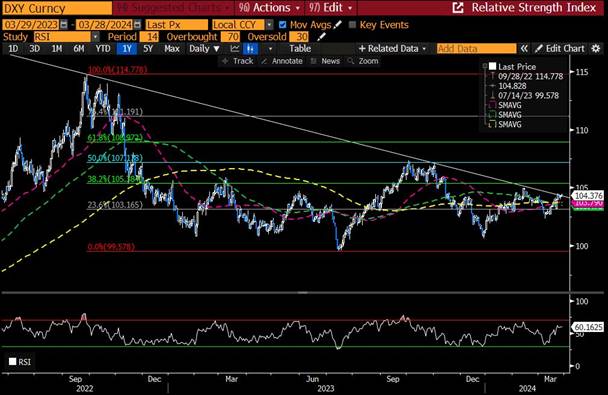Click the 100.0% (114.778) Fibonacci label

coord(118,70)
